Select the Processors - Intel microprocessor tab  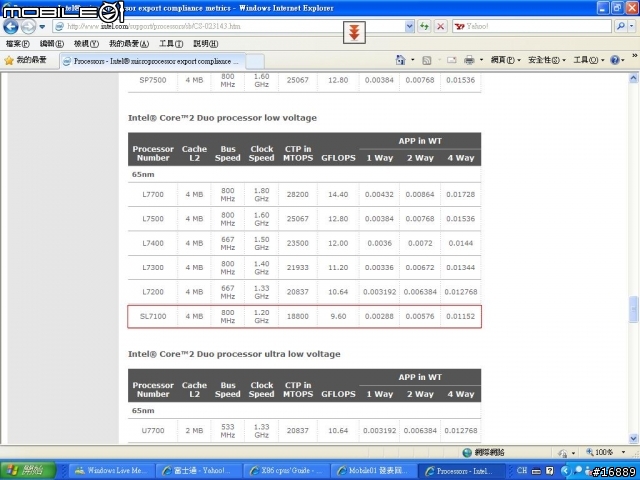coord(153,61)
